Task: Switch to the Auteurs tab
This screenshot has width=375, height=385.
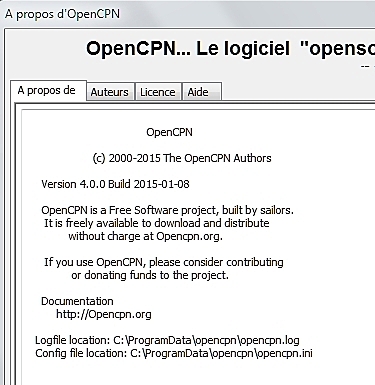Action: (110, 92)
